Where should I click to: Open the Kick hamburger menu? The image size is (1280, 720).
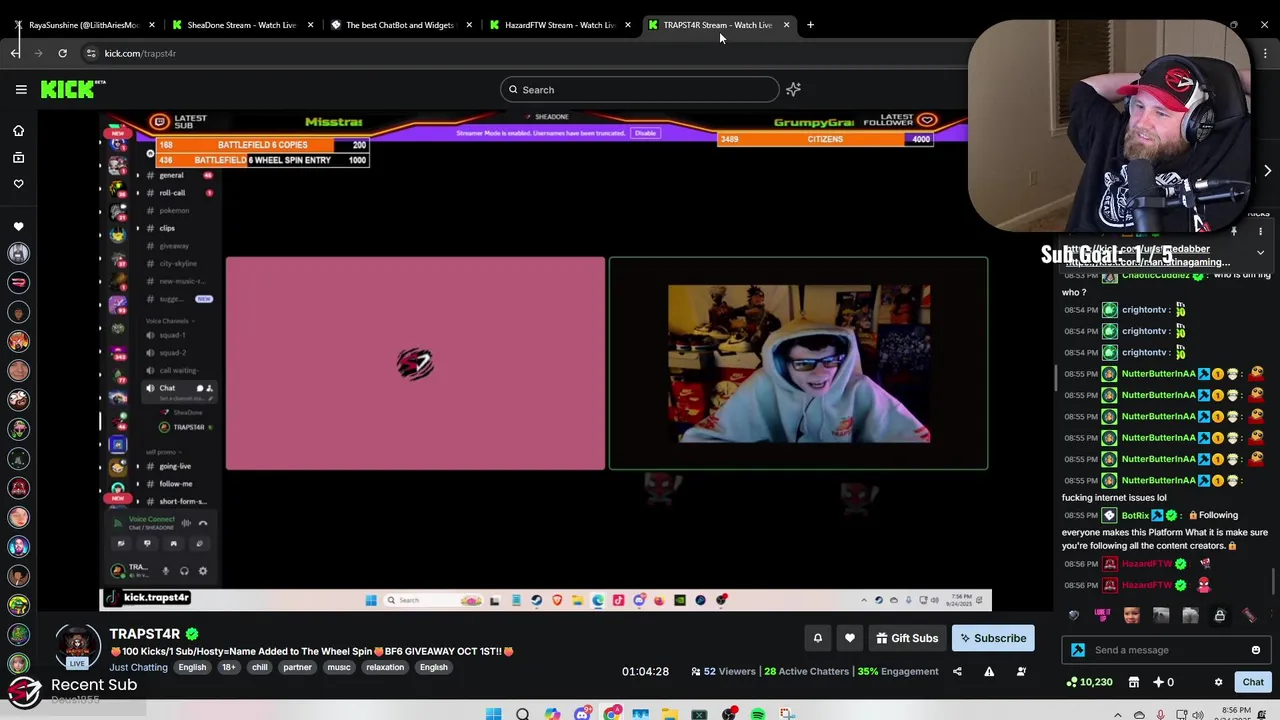pos(21,90)
